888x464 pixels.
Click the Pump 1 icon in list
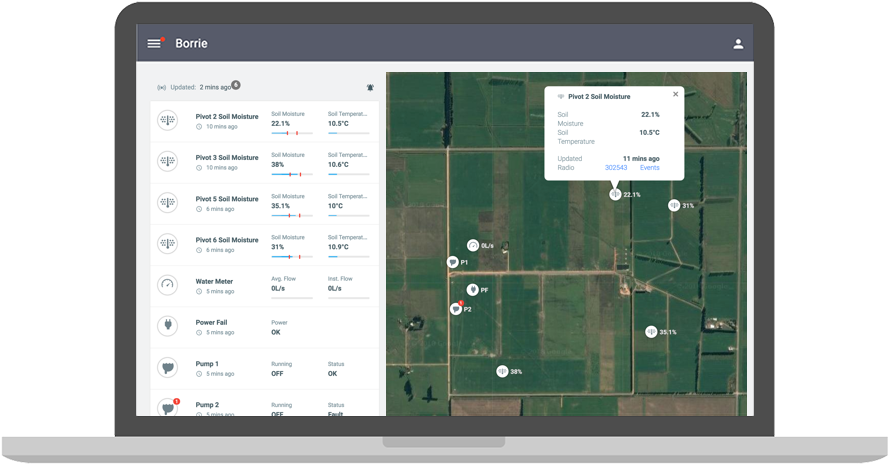(168, 367)
